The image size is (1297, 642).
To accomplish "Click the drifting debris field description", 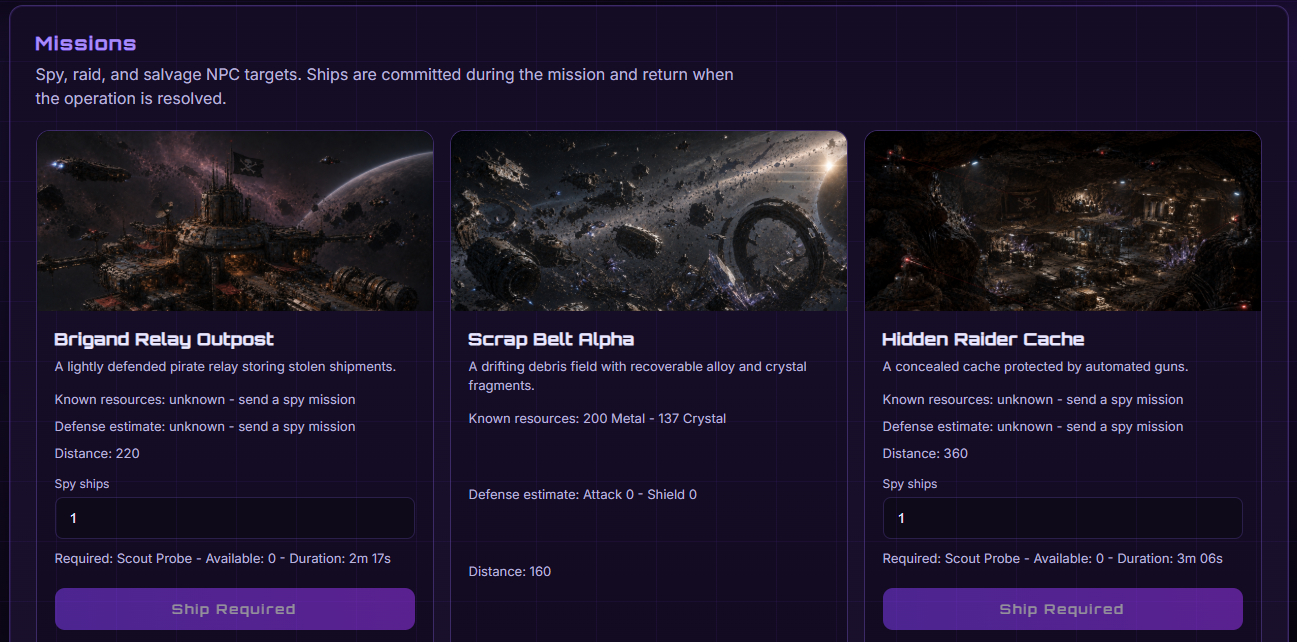I will pyautogui.click(x=637, y=376).
